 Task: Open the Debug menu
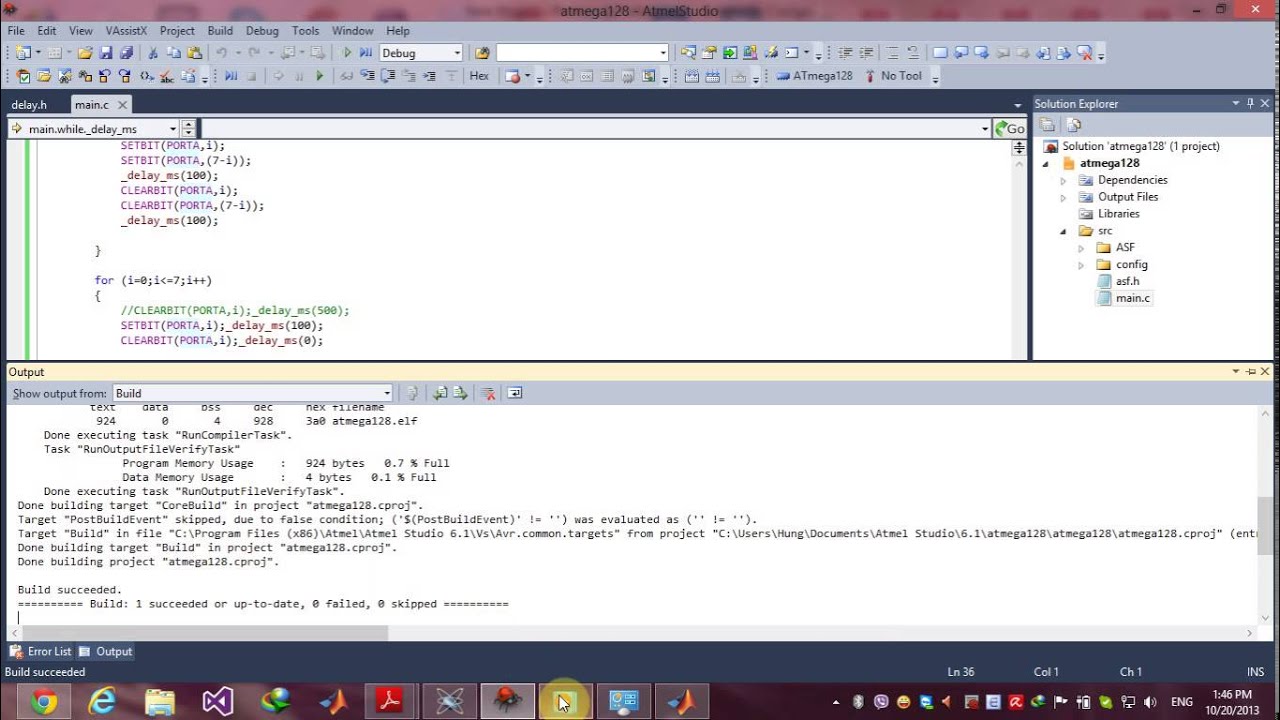click(x=262, y=31)
